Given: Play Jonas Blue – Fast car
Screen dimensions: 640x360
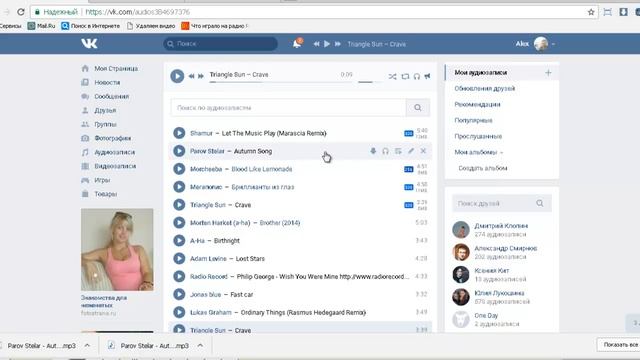Looking at the screenshot, I should (179, 295).
